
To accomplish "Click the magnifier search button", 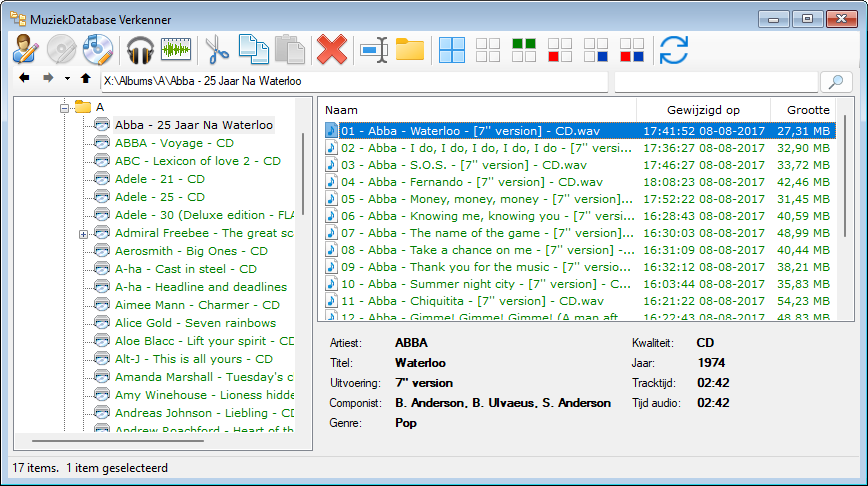I will point(836,82).
